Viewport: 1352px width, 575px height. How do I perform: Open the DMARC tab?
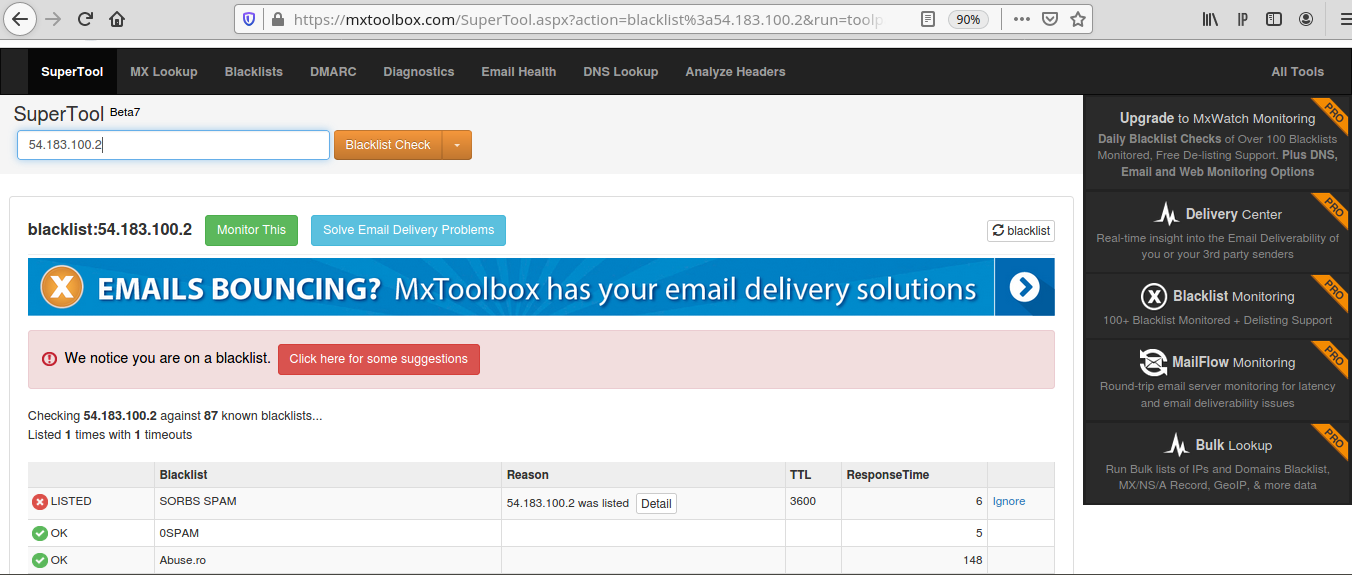333,71
